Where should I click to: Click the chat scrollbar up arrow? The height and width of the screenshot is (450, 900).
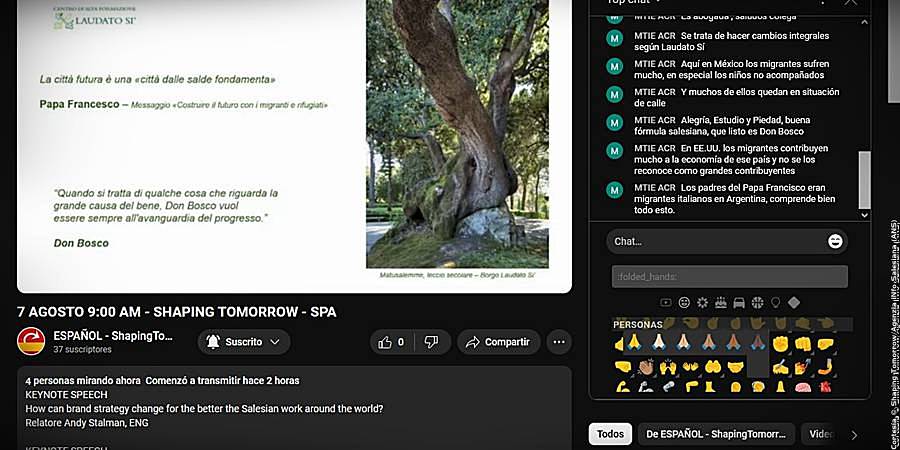864,22
